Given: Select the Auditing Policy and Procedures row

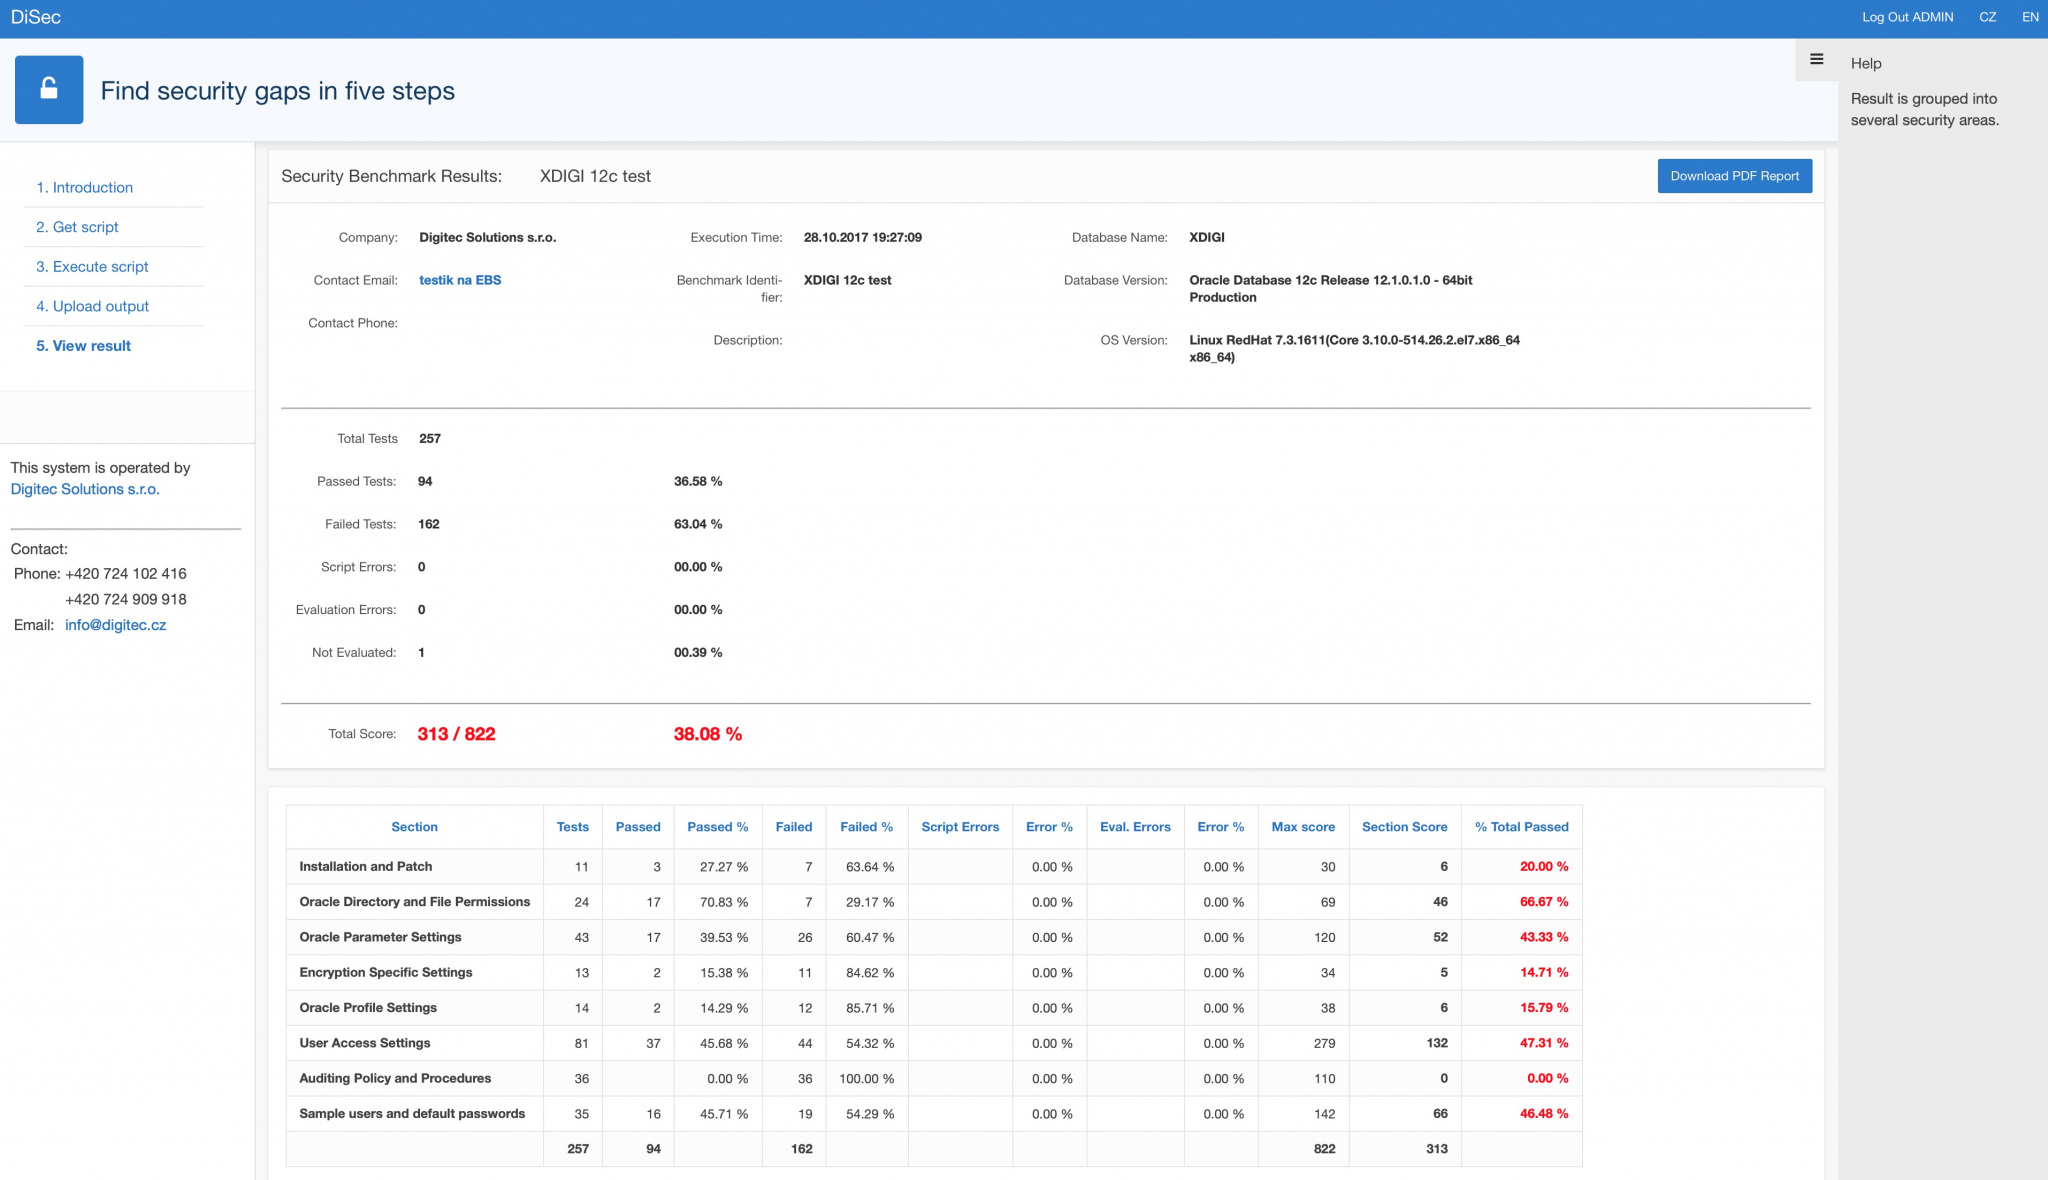Looking at the screenshot, I should (395, 1078).
